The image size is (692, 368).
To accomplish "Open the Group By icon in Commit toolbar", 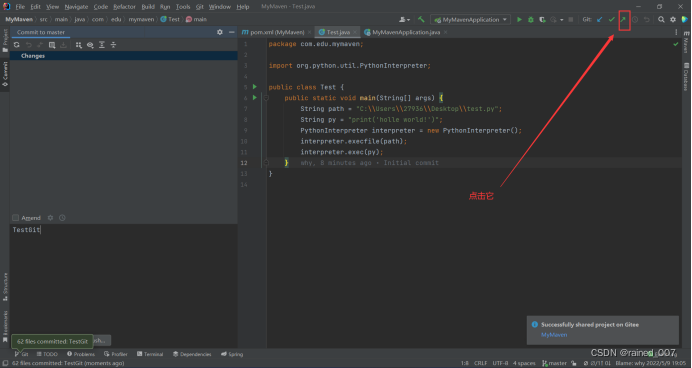I will [x=79, y=45].
